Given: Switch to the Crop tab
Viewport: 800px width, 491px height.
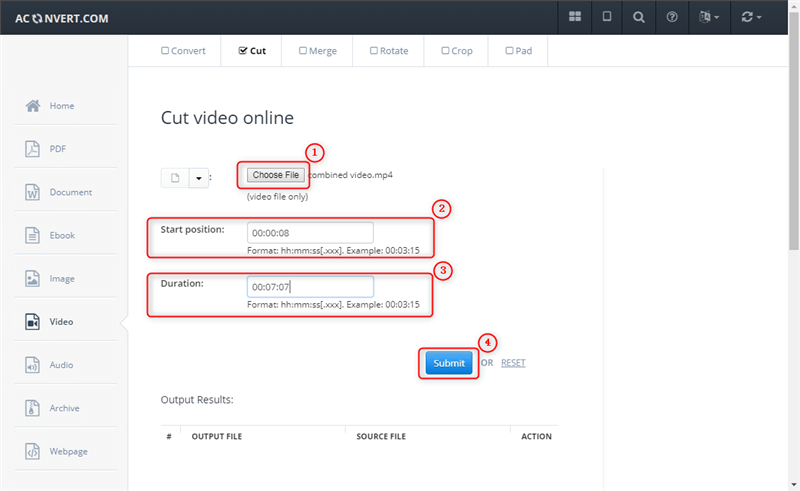Looking at the screenshot, I should (459, 51).
